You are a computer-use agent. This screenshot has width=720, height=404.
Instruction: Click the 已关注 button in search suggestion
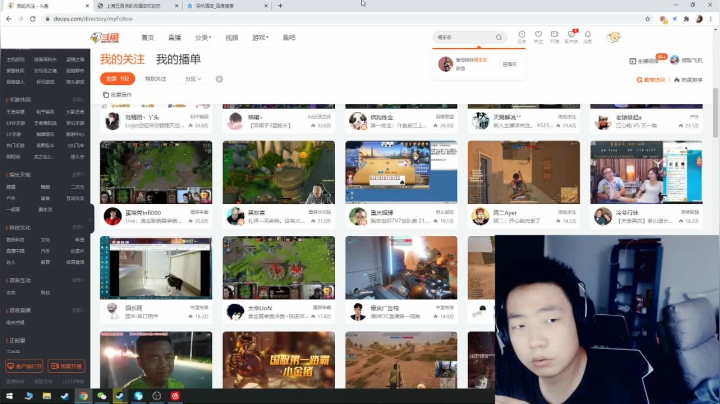point(509,64)
